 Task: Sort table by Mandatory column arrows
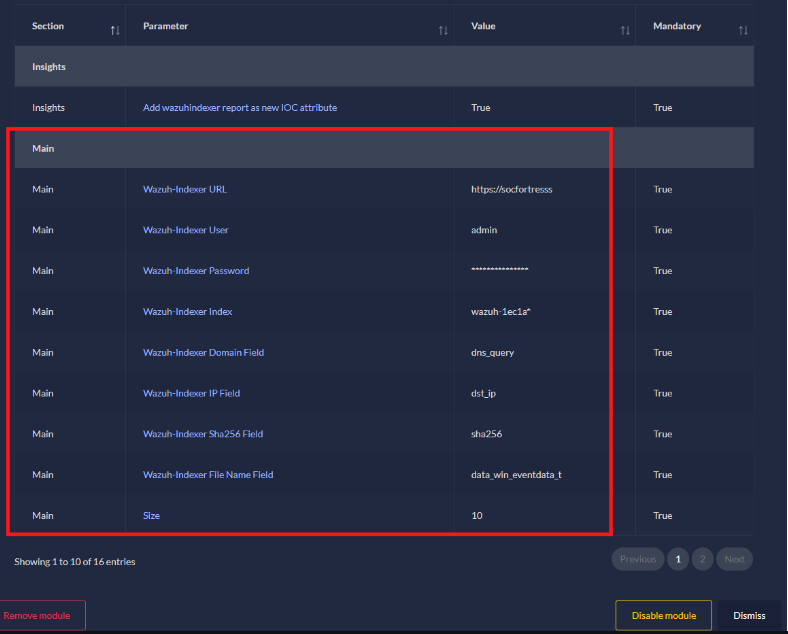(x=743, y=31)
